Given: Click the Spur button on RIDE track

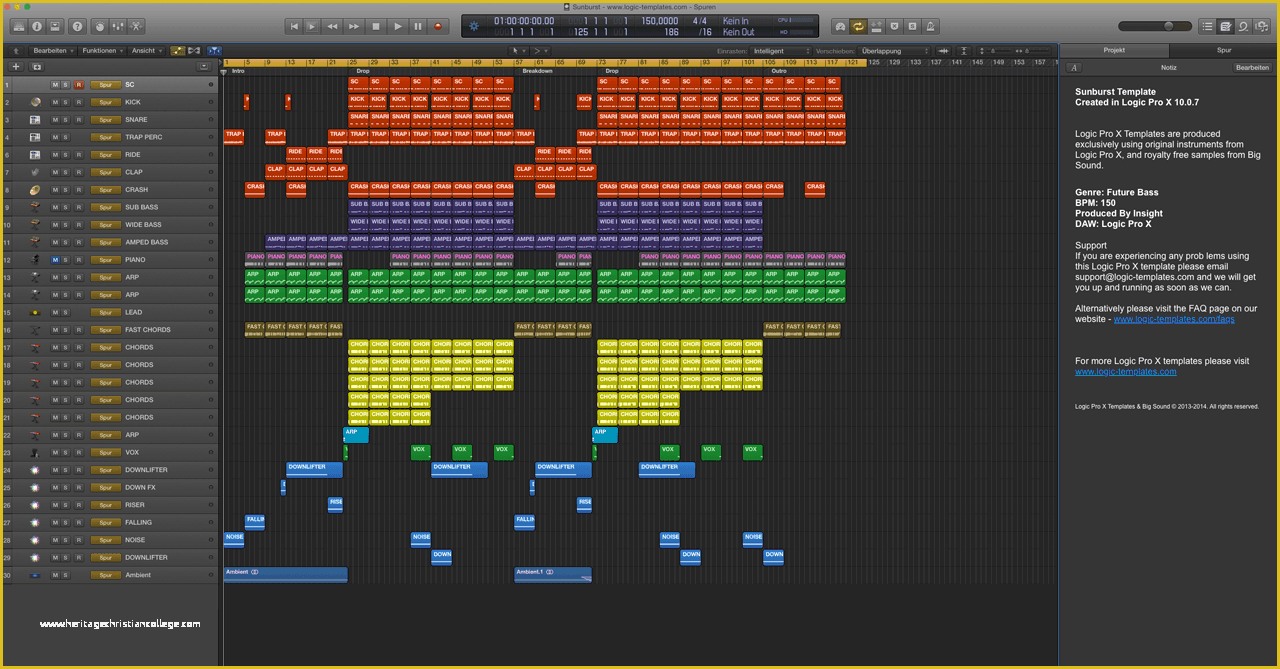Looking at the screenshot, I should coord(105,155).
